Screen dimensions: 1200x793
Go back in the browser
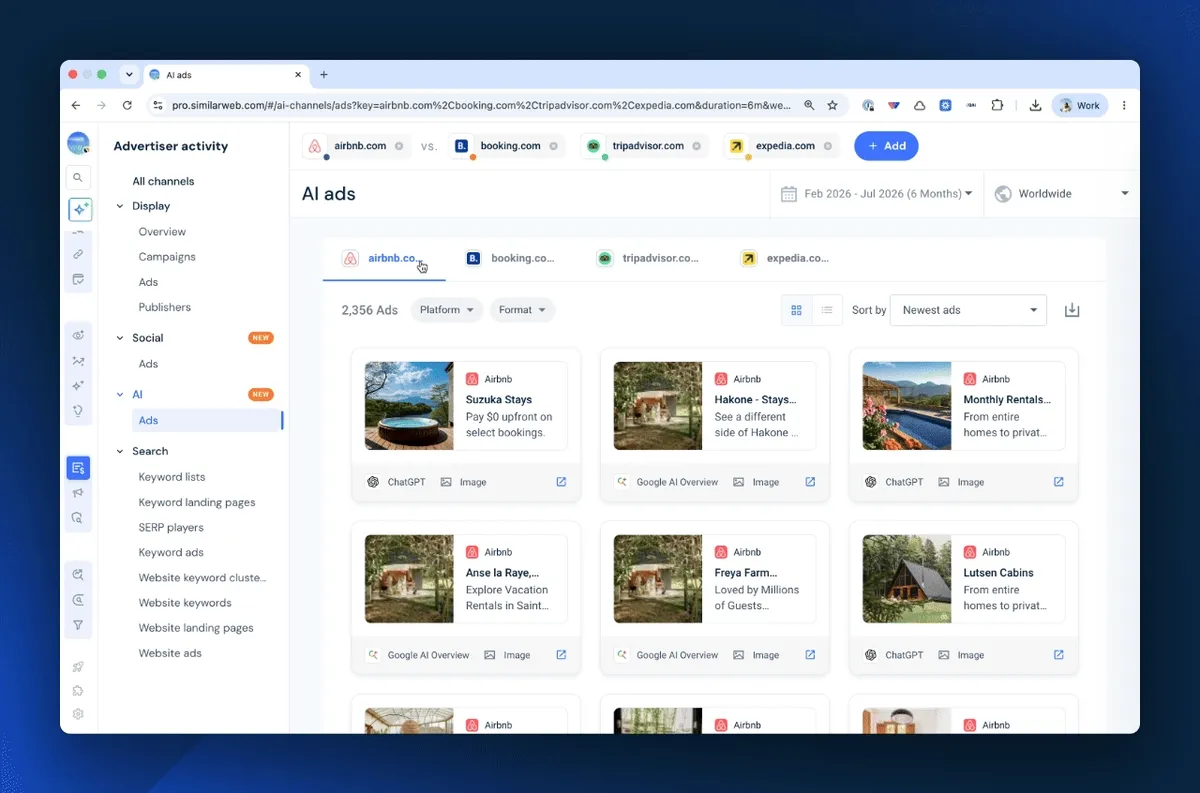click(76, 105)
